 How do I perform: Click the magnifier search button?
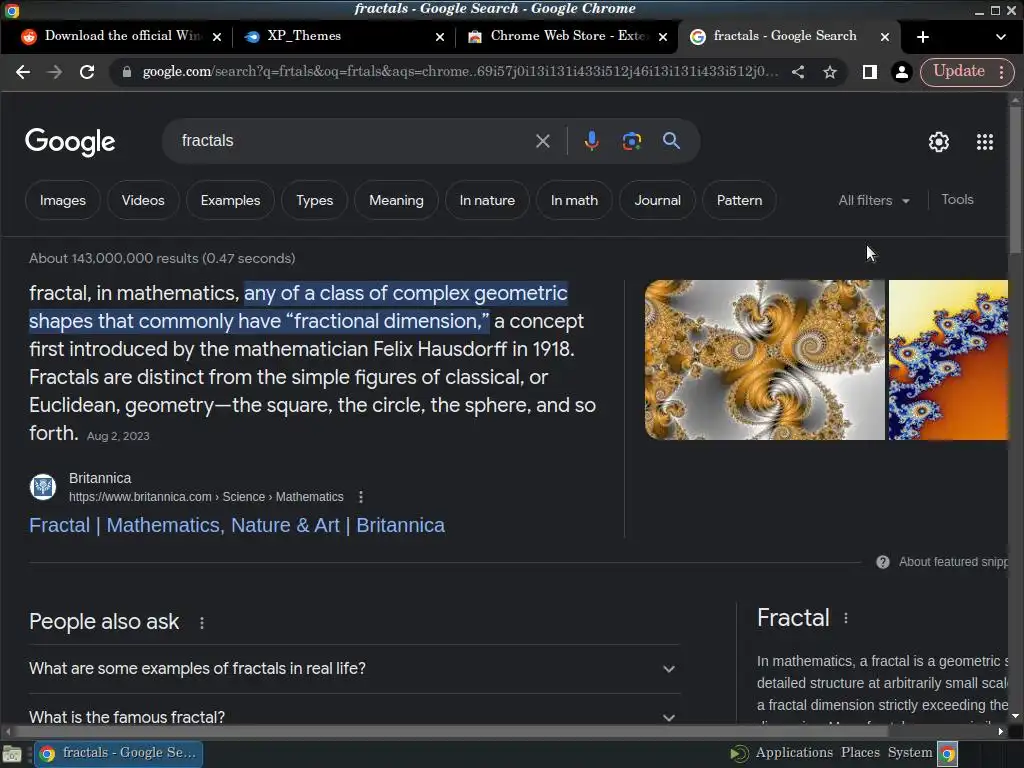(x=671, y=141)
